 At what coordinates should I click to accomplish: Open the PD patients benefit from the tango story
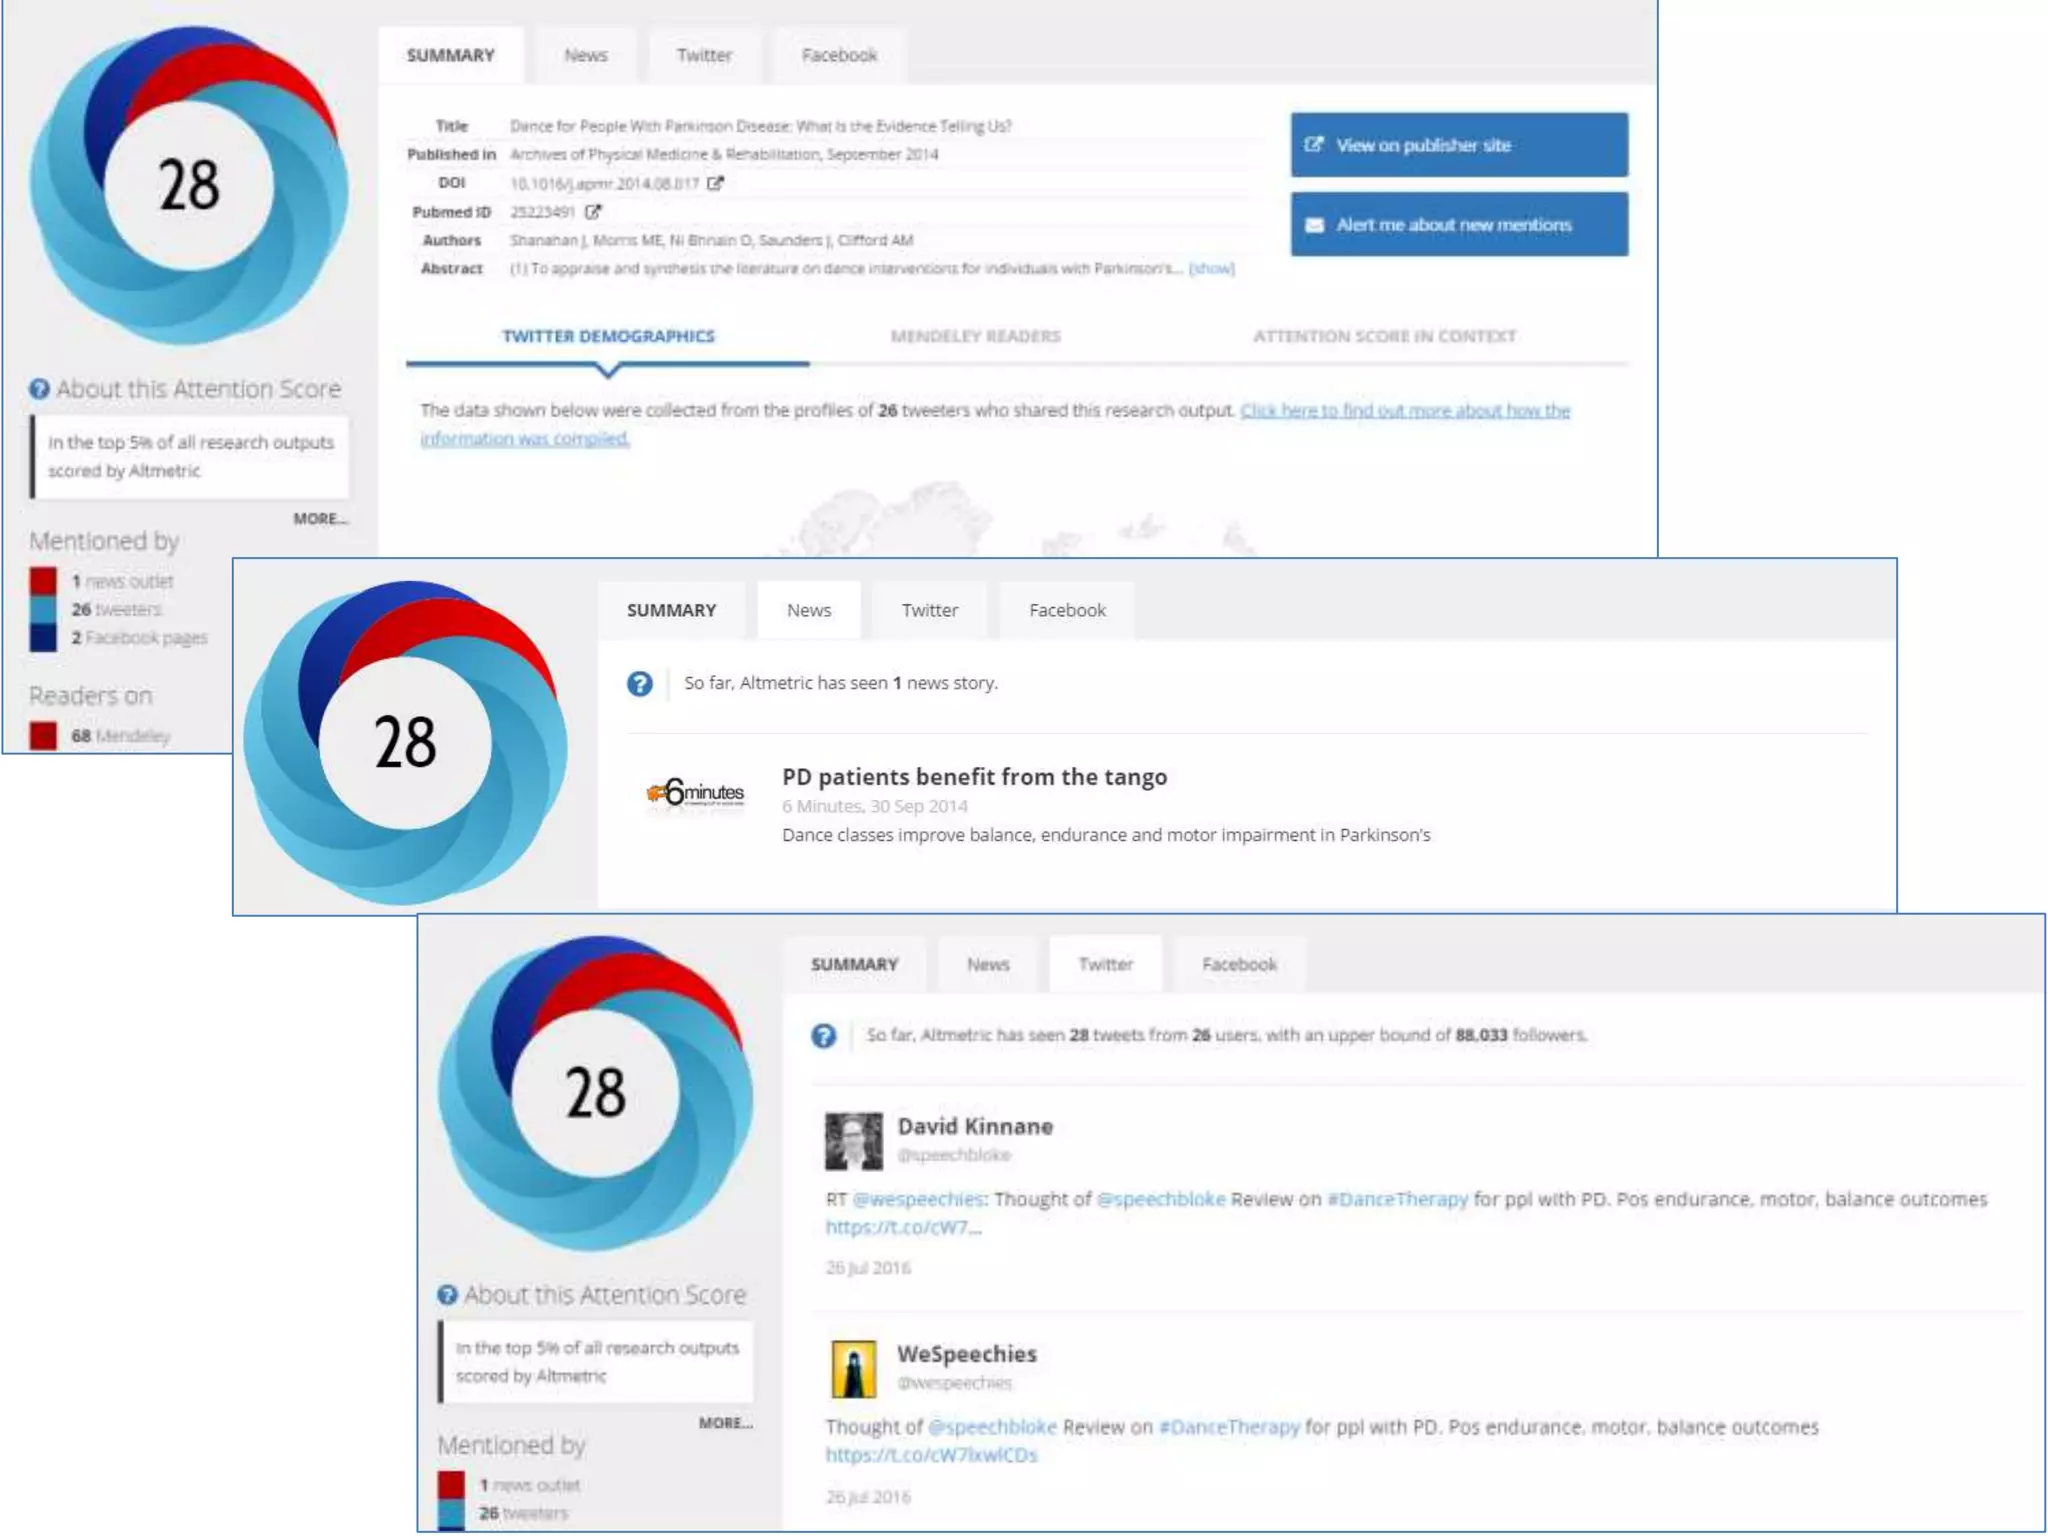click(974, 777)
